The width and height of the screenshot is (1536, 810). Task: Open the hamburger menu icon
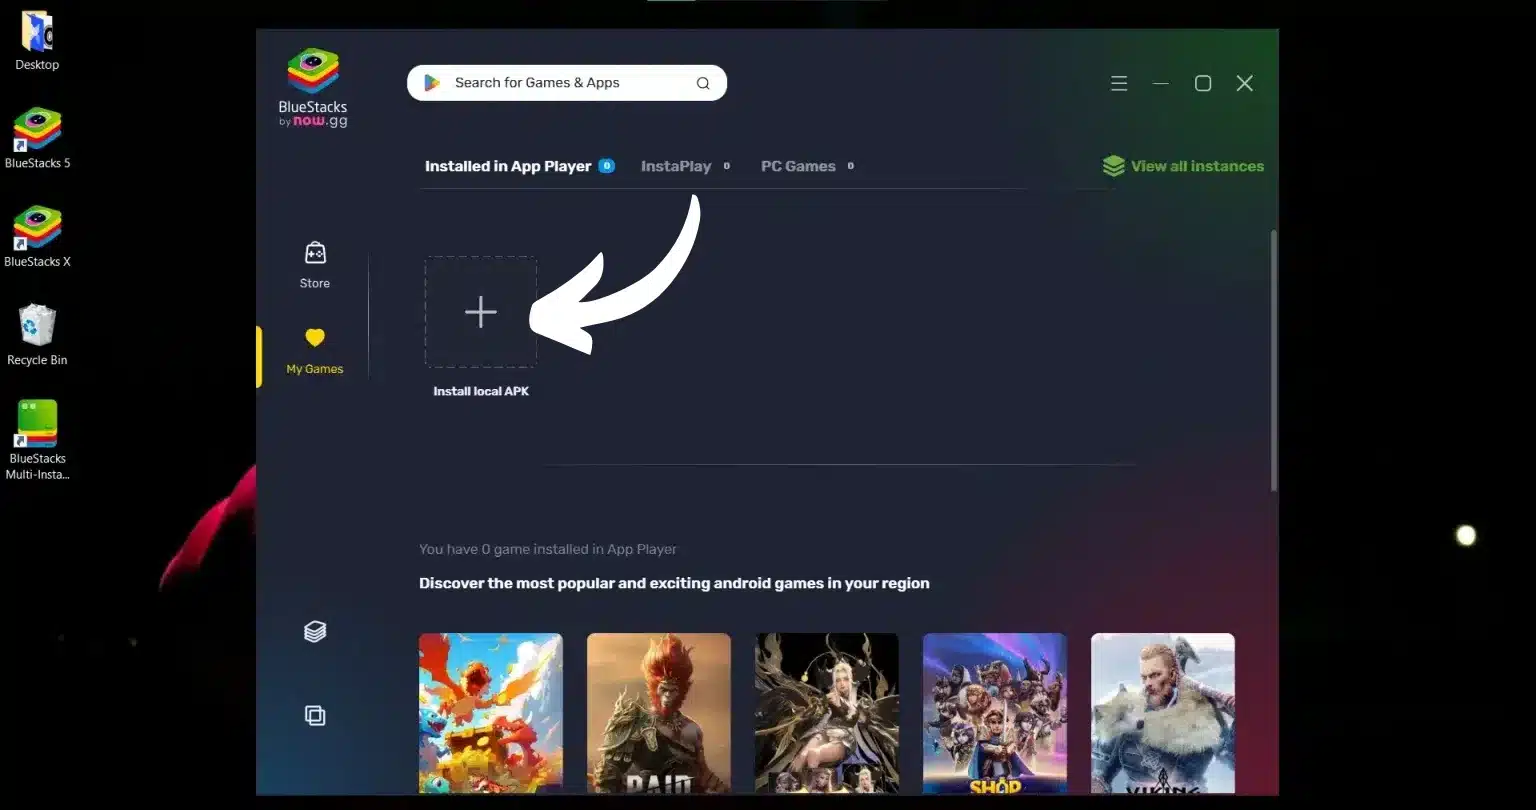[1119, 84]
